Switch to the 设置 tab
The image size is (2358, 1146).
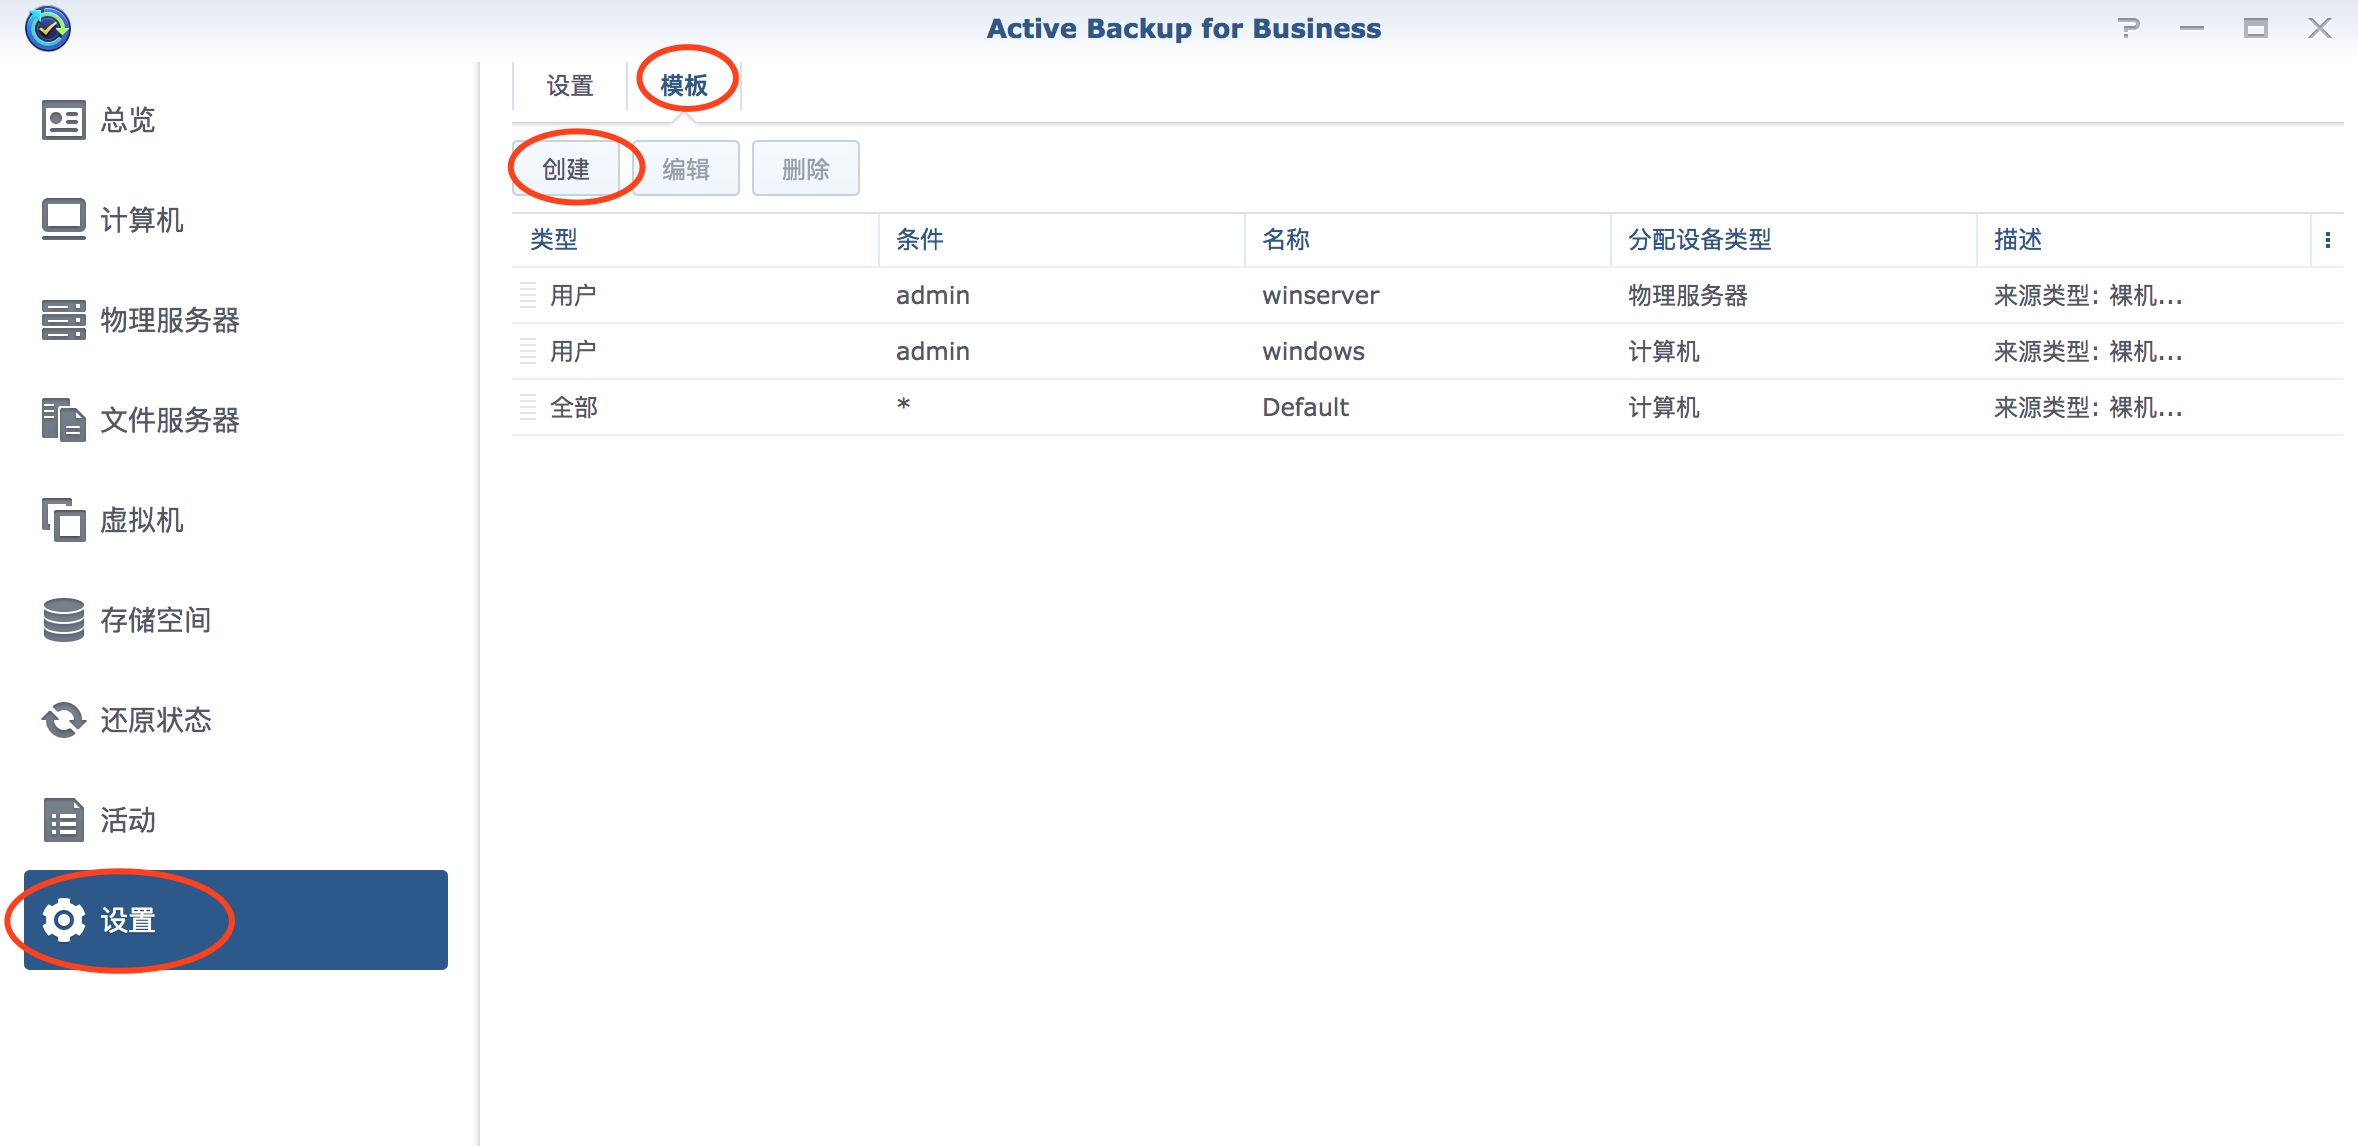(x=570, y=86)
